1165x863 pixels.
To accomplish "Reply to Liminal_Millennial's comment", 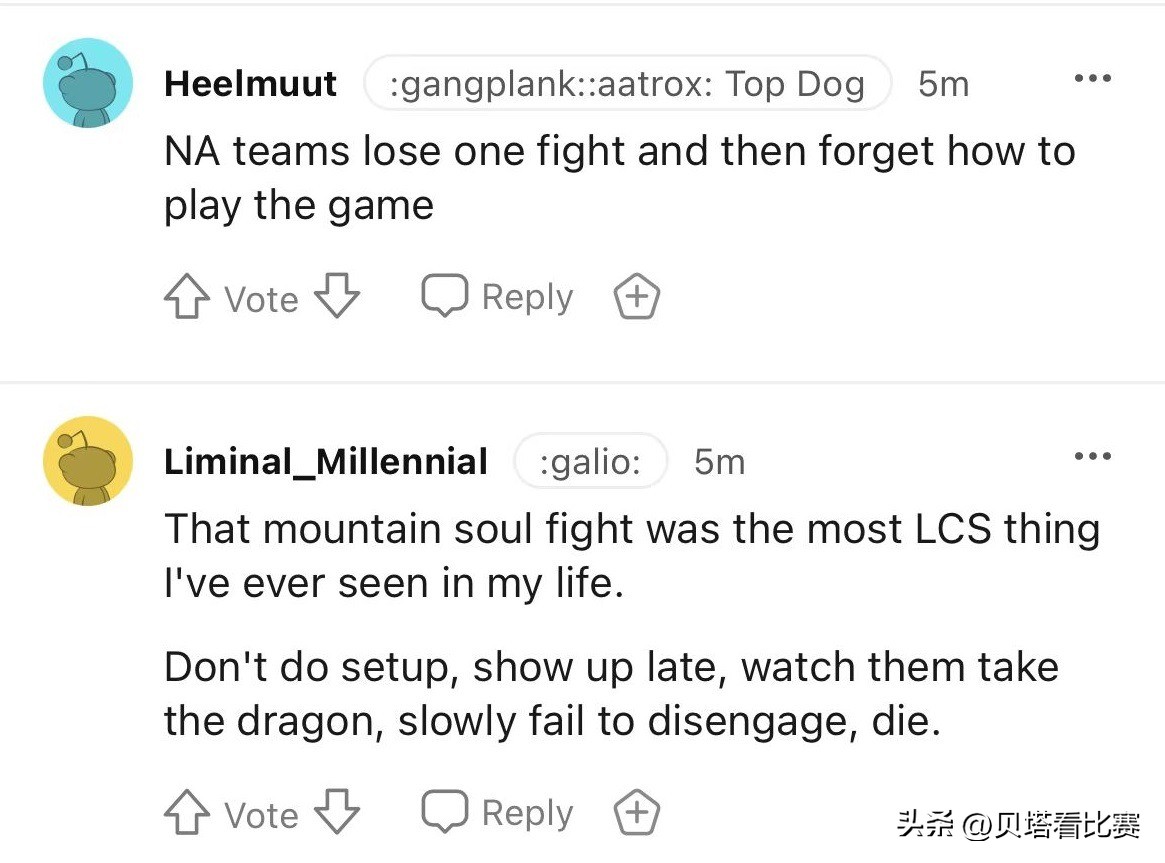I will (527, 811).
